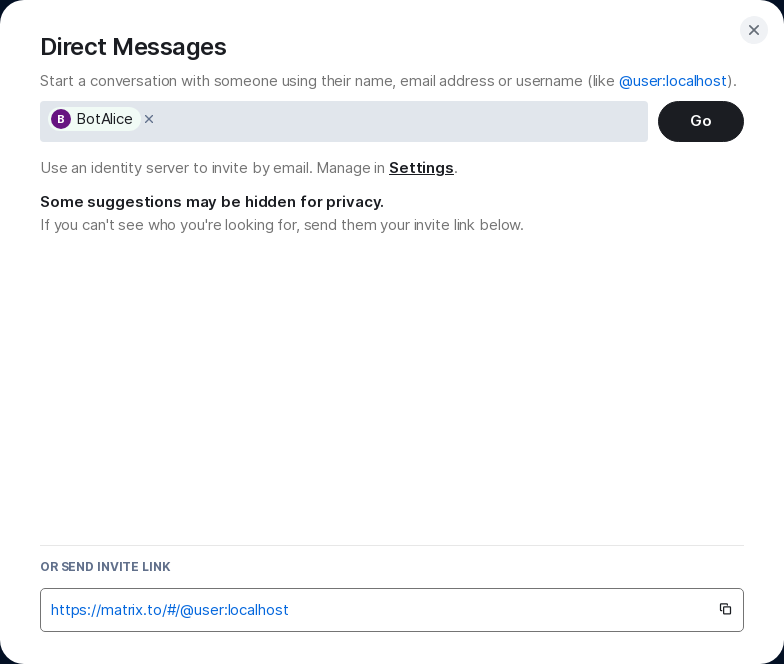The width and height of the screenshot is (784, 664).
Task: Focus the recipient search input field
Action: 400,121
